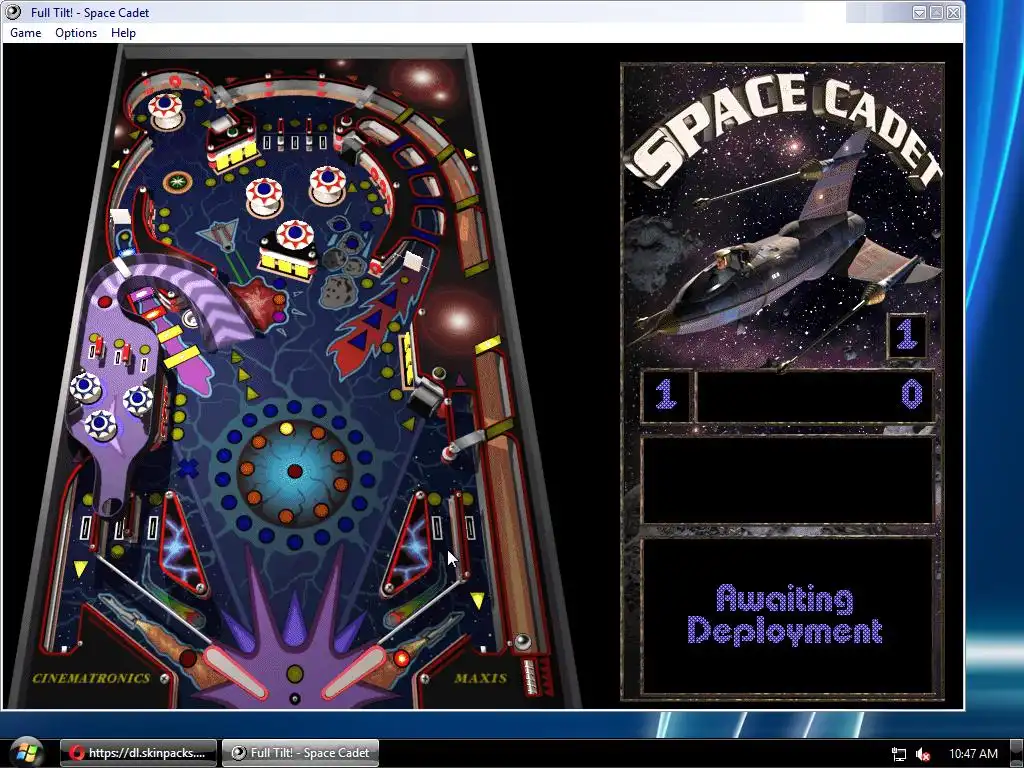
Task: Click the yellow-green light between the flippers
Action: coord(295,673)
